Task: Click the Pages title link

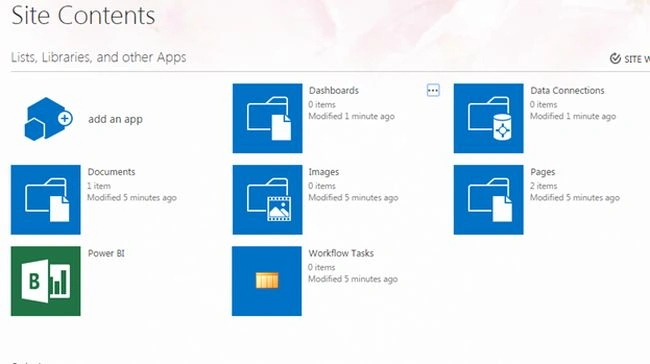Action: 543,172
